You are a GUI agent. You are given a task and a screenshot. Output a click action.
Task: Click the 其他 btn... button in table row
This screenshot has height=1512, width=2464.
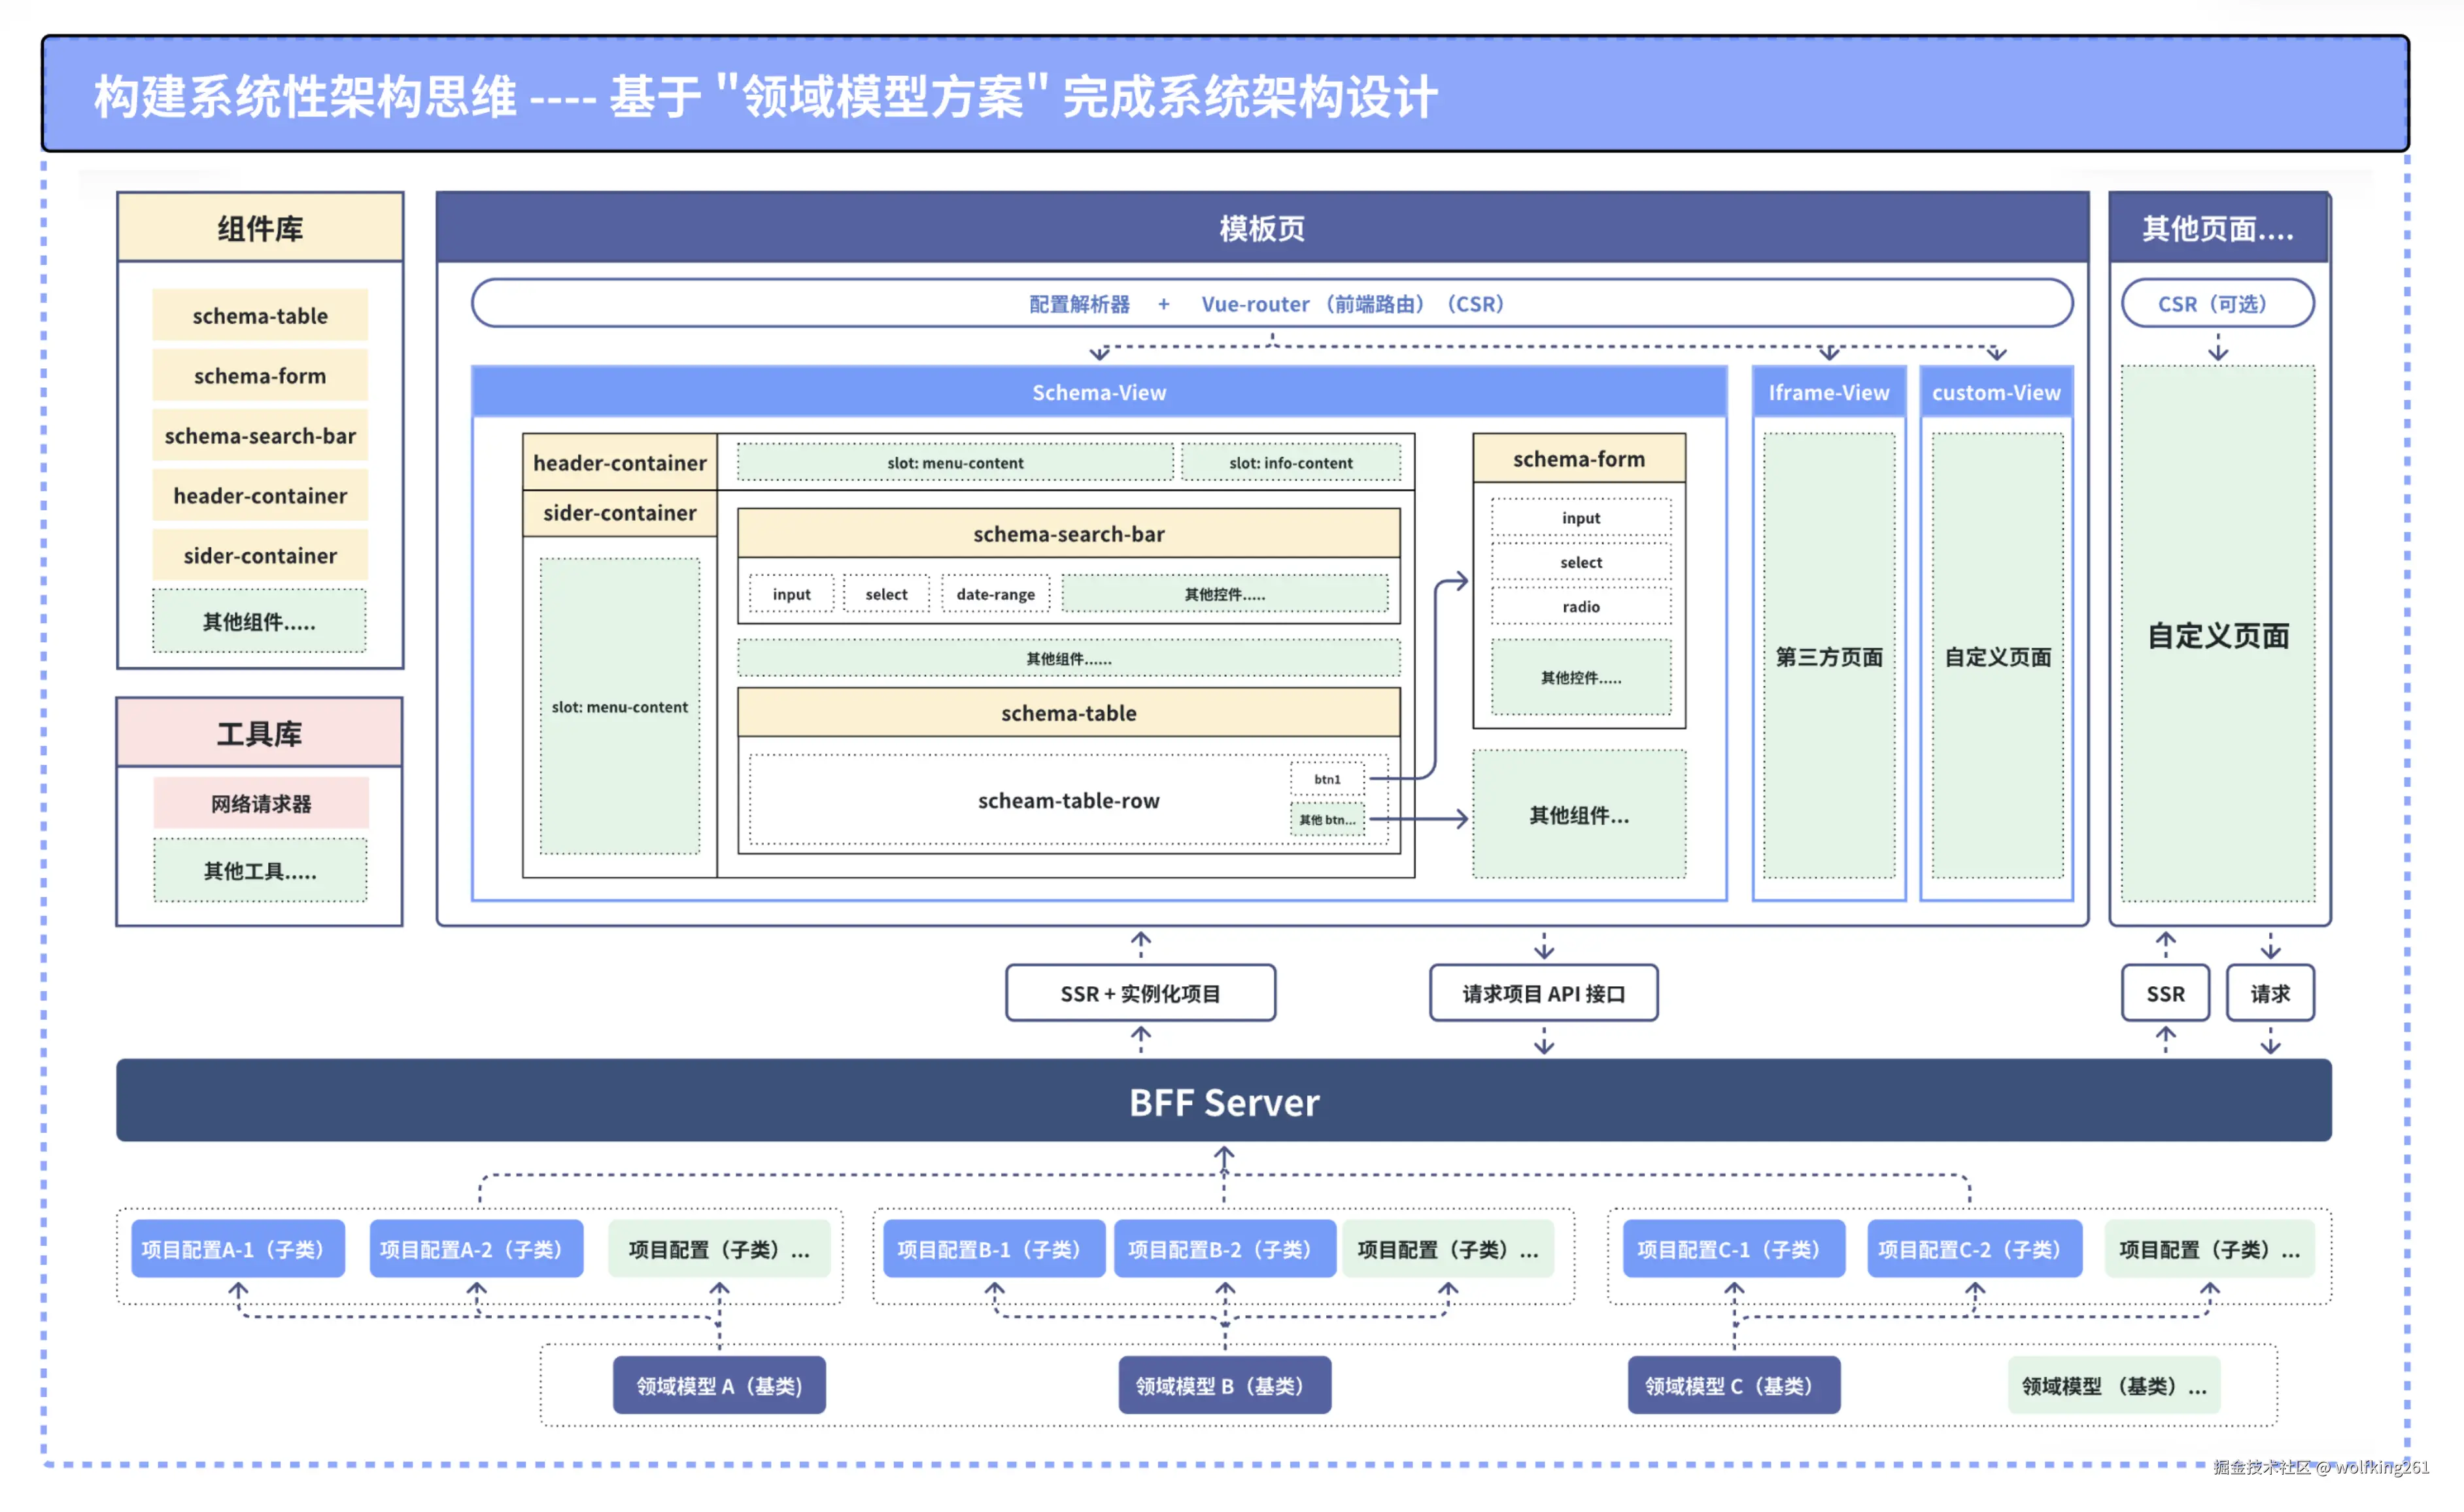pos(1327,819)
